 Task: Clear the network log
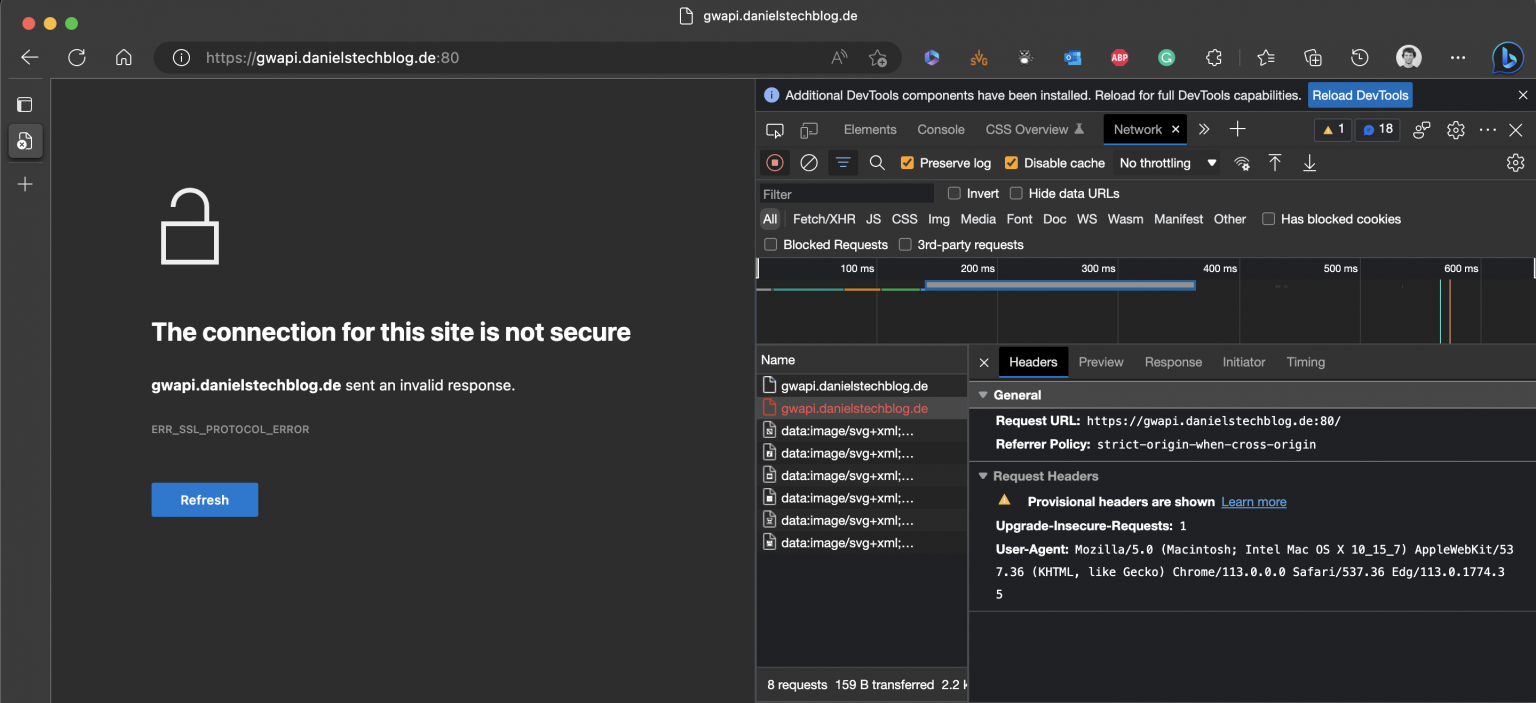pos(808,162)
